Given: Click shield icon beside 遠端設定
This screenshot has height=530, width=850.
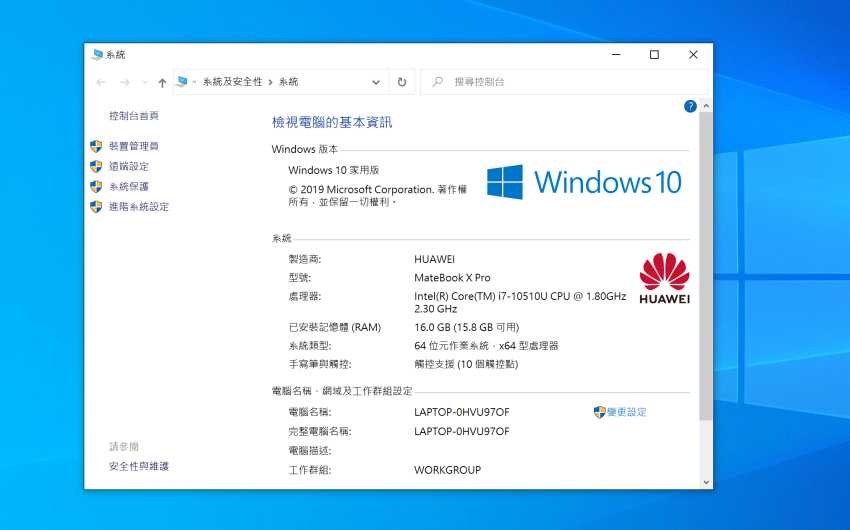Looking at the screenshot, I should (96, 166).
